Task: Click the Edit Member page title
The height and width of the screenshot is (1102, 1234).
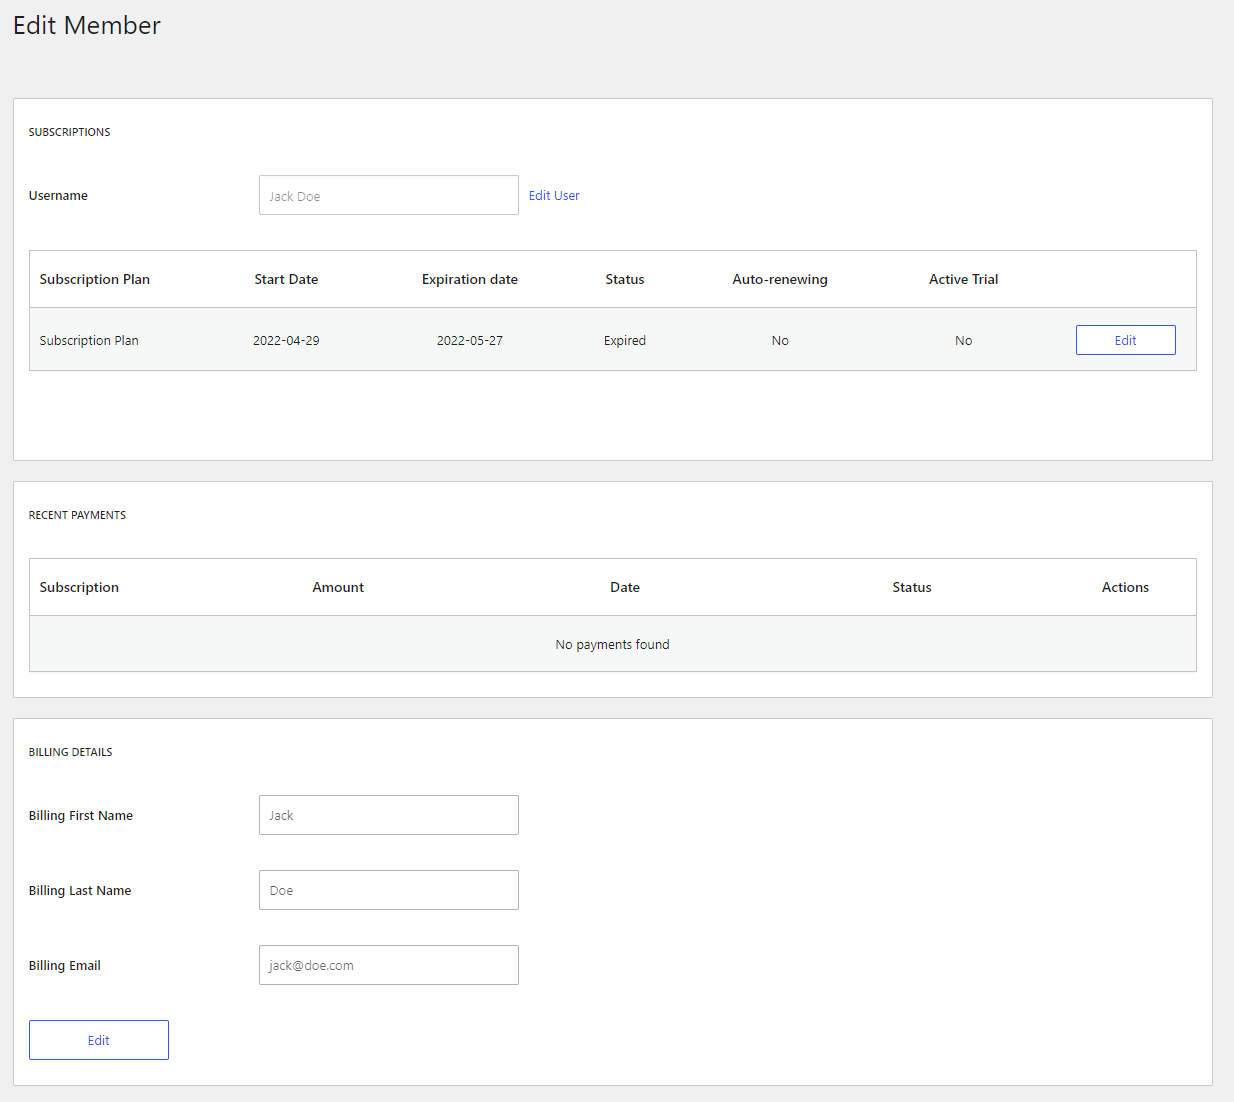Action: [87, 25]
